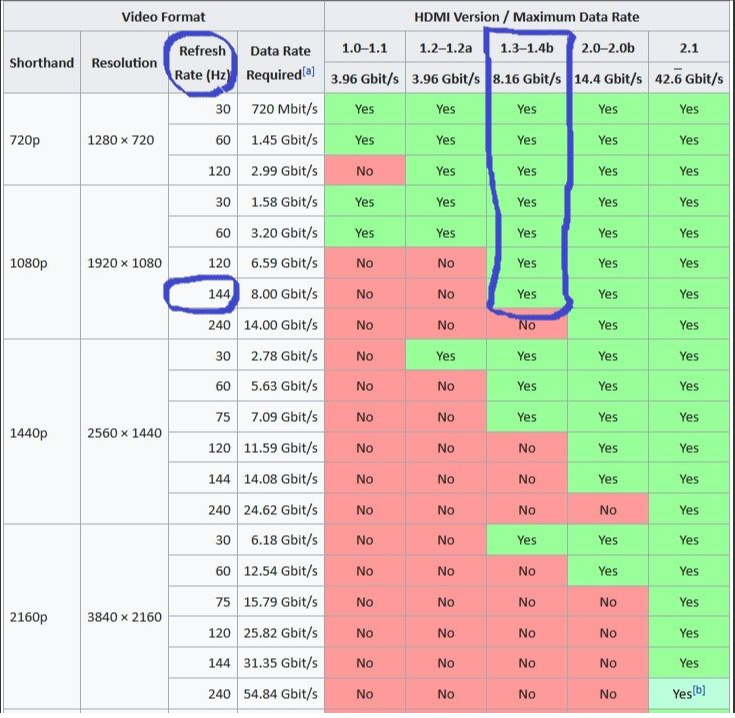Click the 2.99 Gbit/s data rate cell
735x718 pixels.
(281, 171)
